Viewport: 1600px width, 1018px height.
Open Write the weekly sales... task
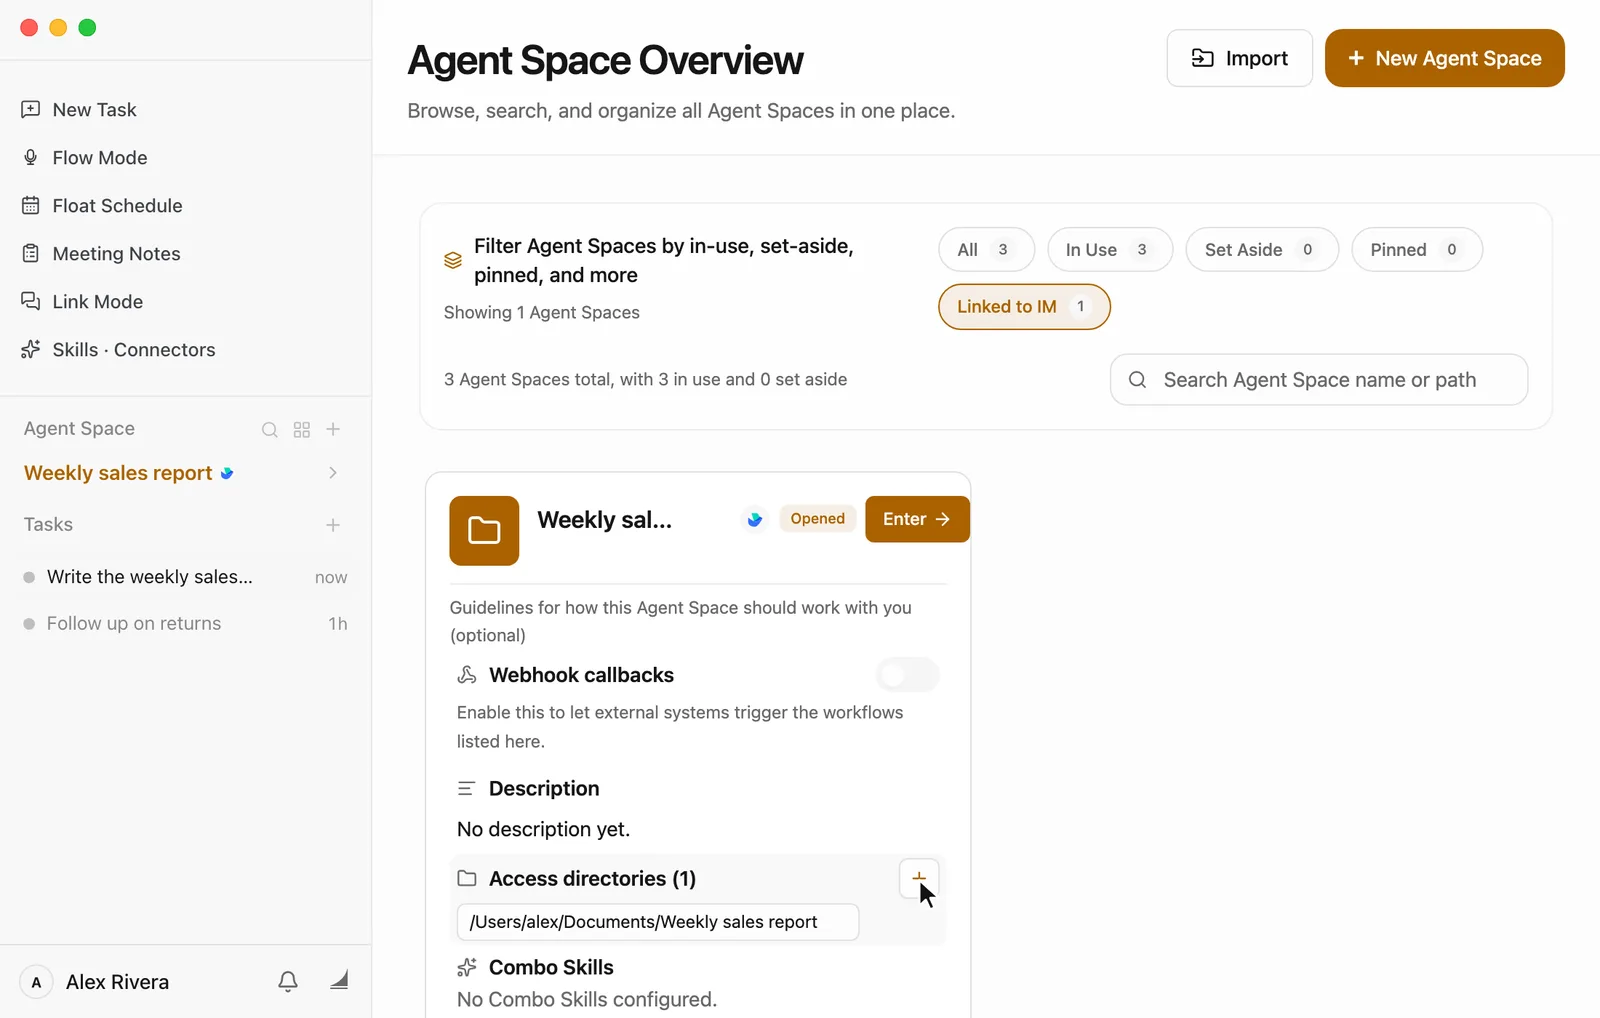tap(185, 577)
